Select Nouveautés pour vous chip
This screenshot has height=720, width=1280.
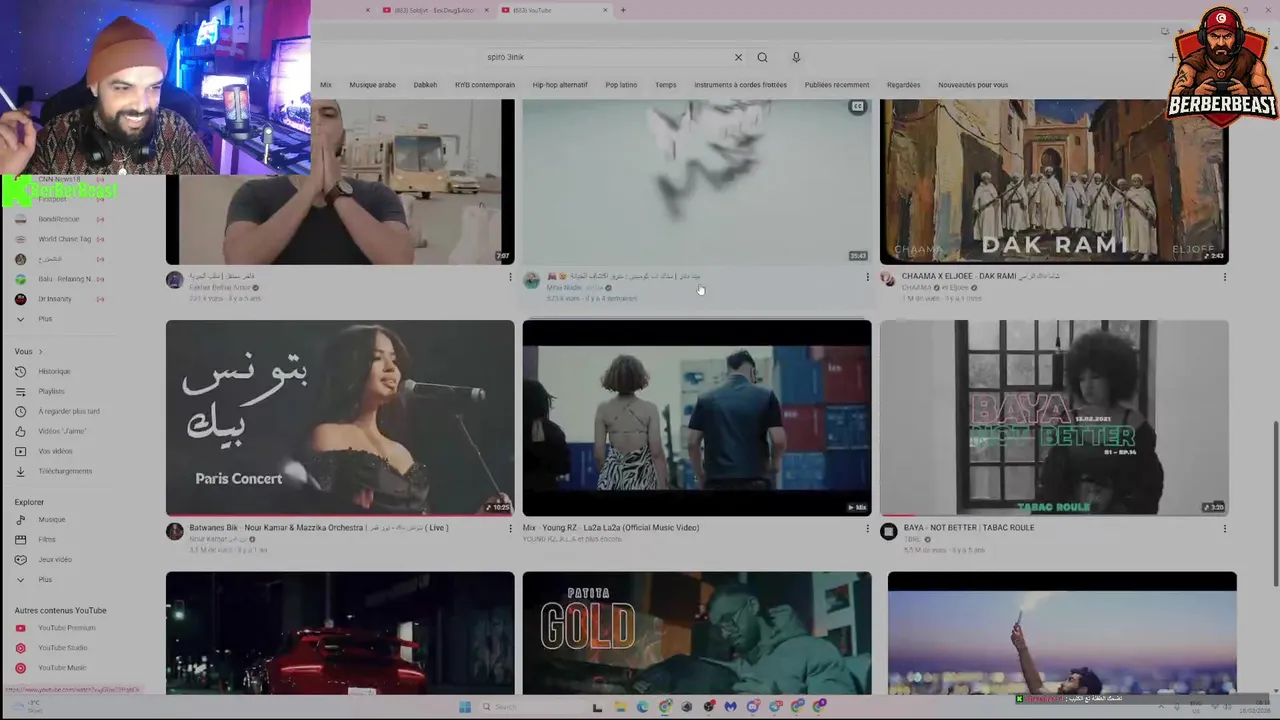973,85
